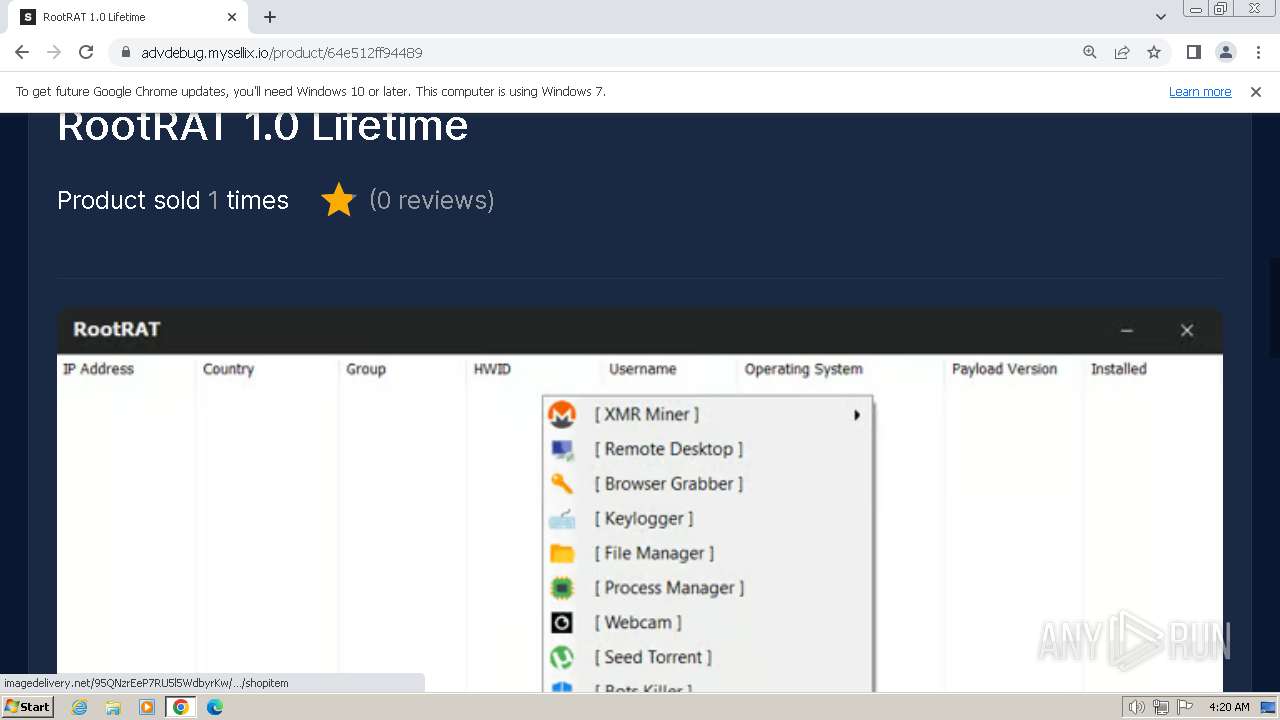Open the zoom magnifier in address bar

pyautogui.click(x=1090, y=52)
